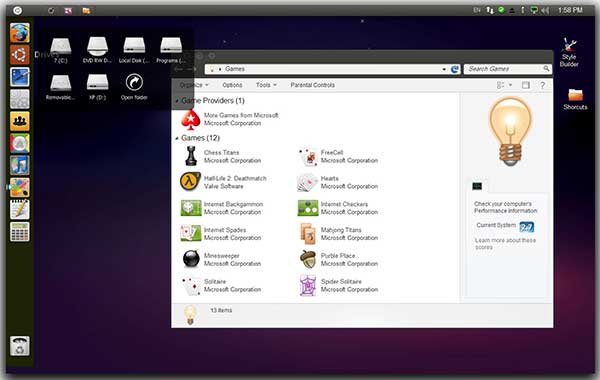The height and width of the screenshot is (380, 600).
Task: Select FreeCell game entry
Action: pos(338,156)
